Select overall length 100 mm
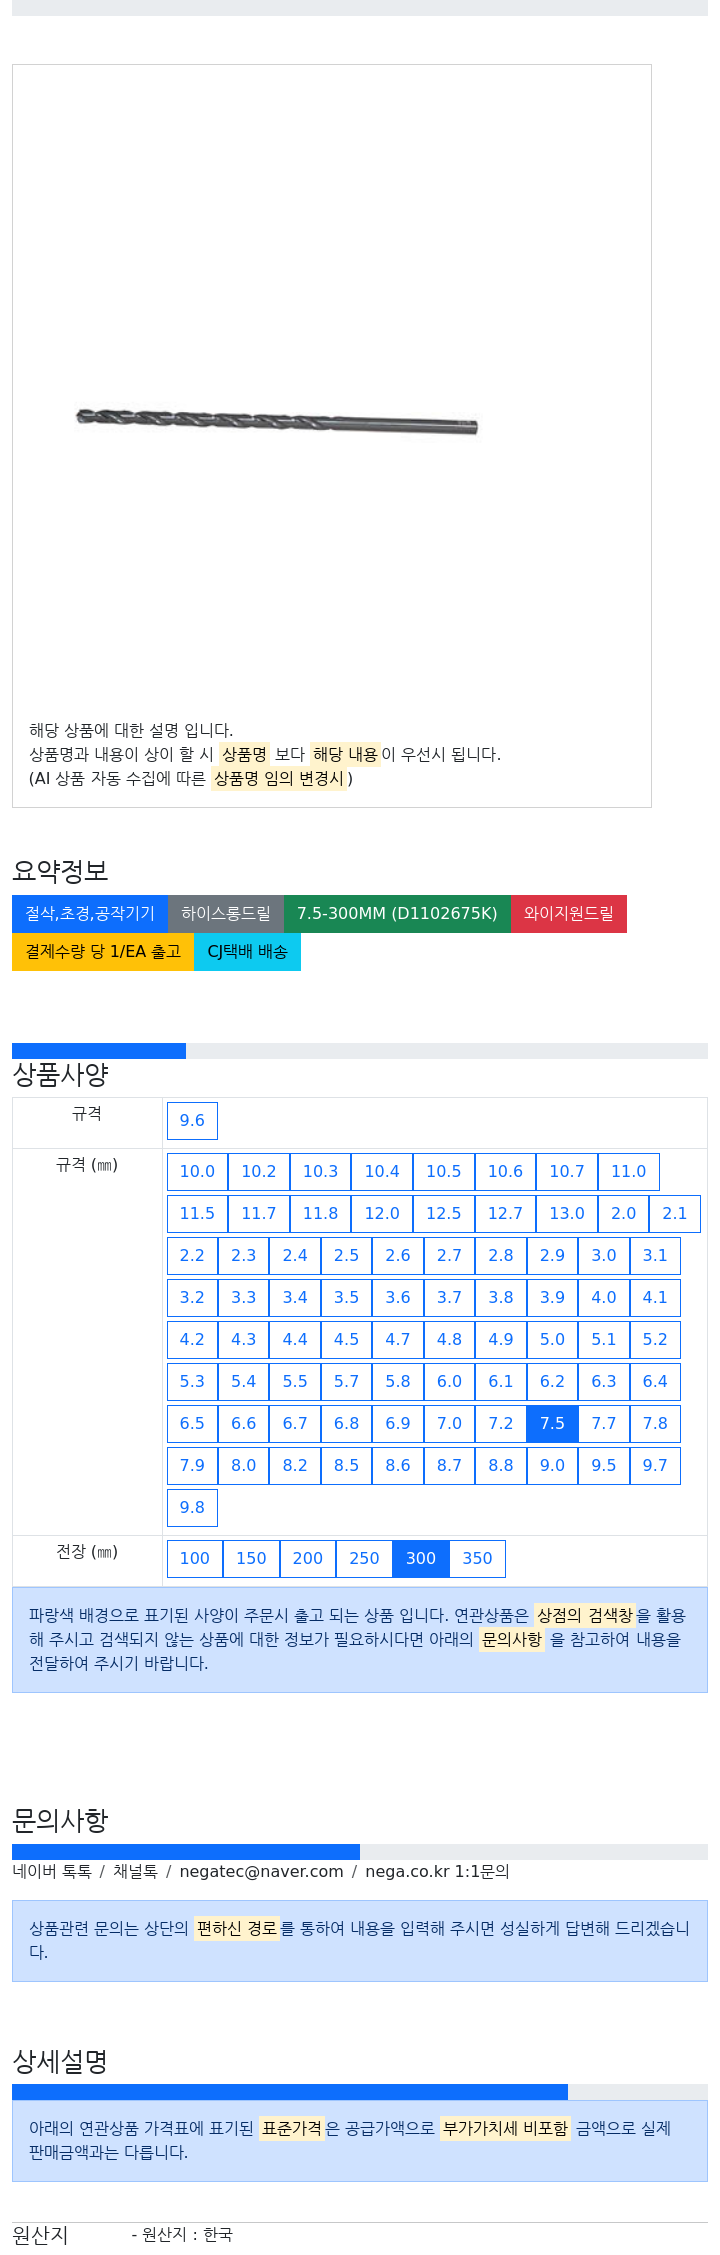This screenshot has width=720, height=2255. (x=195, y=1559)
